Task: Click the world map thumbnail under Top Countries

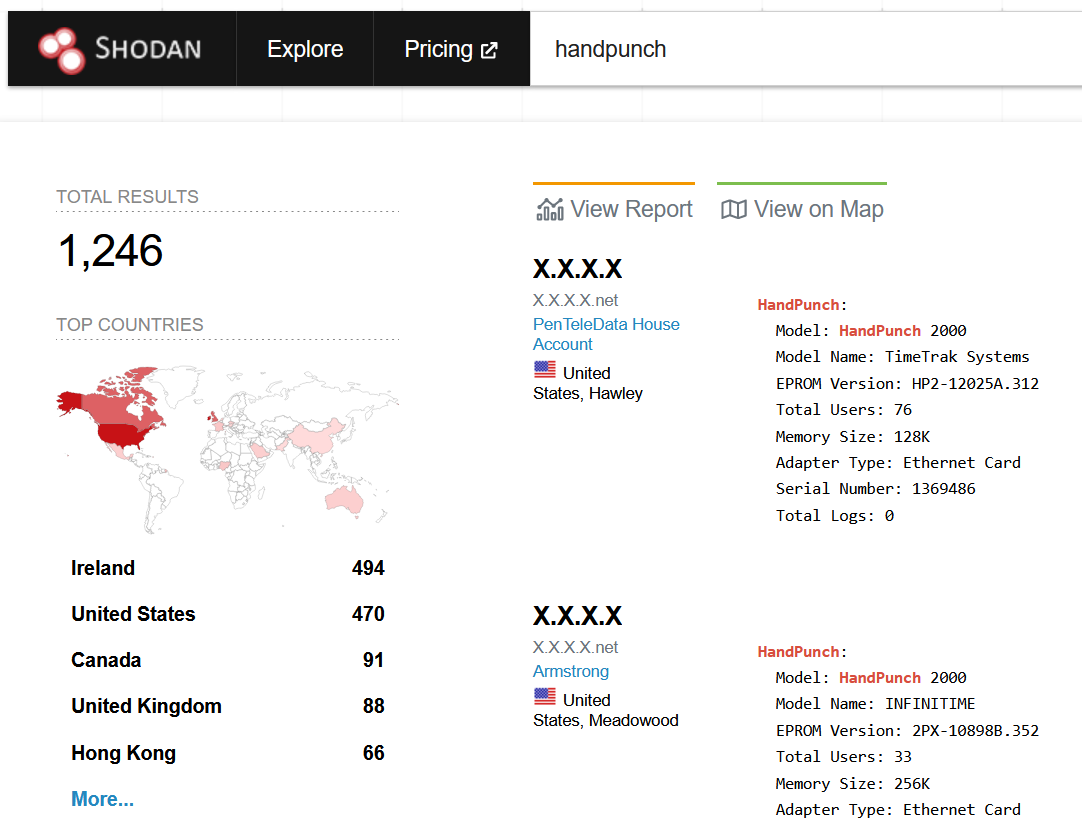Action: coord(228,449)
